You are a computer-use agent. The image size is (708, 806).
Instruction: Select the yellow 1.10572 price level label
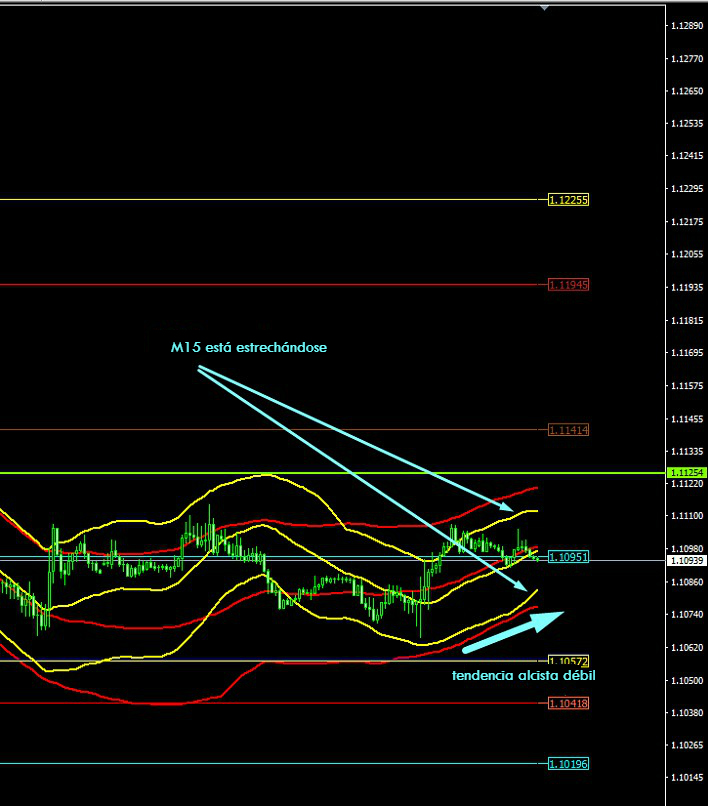[568, 661]
